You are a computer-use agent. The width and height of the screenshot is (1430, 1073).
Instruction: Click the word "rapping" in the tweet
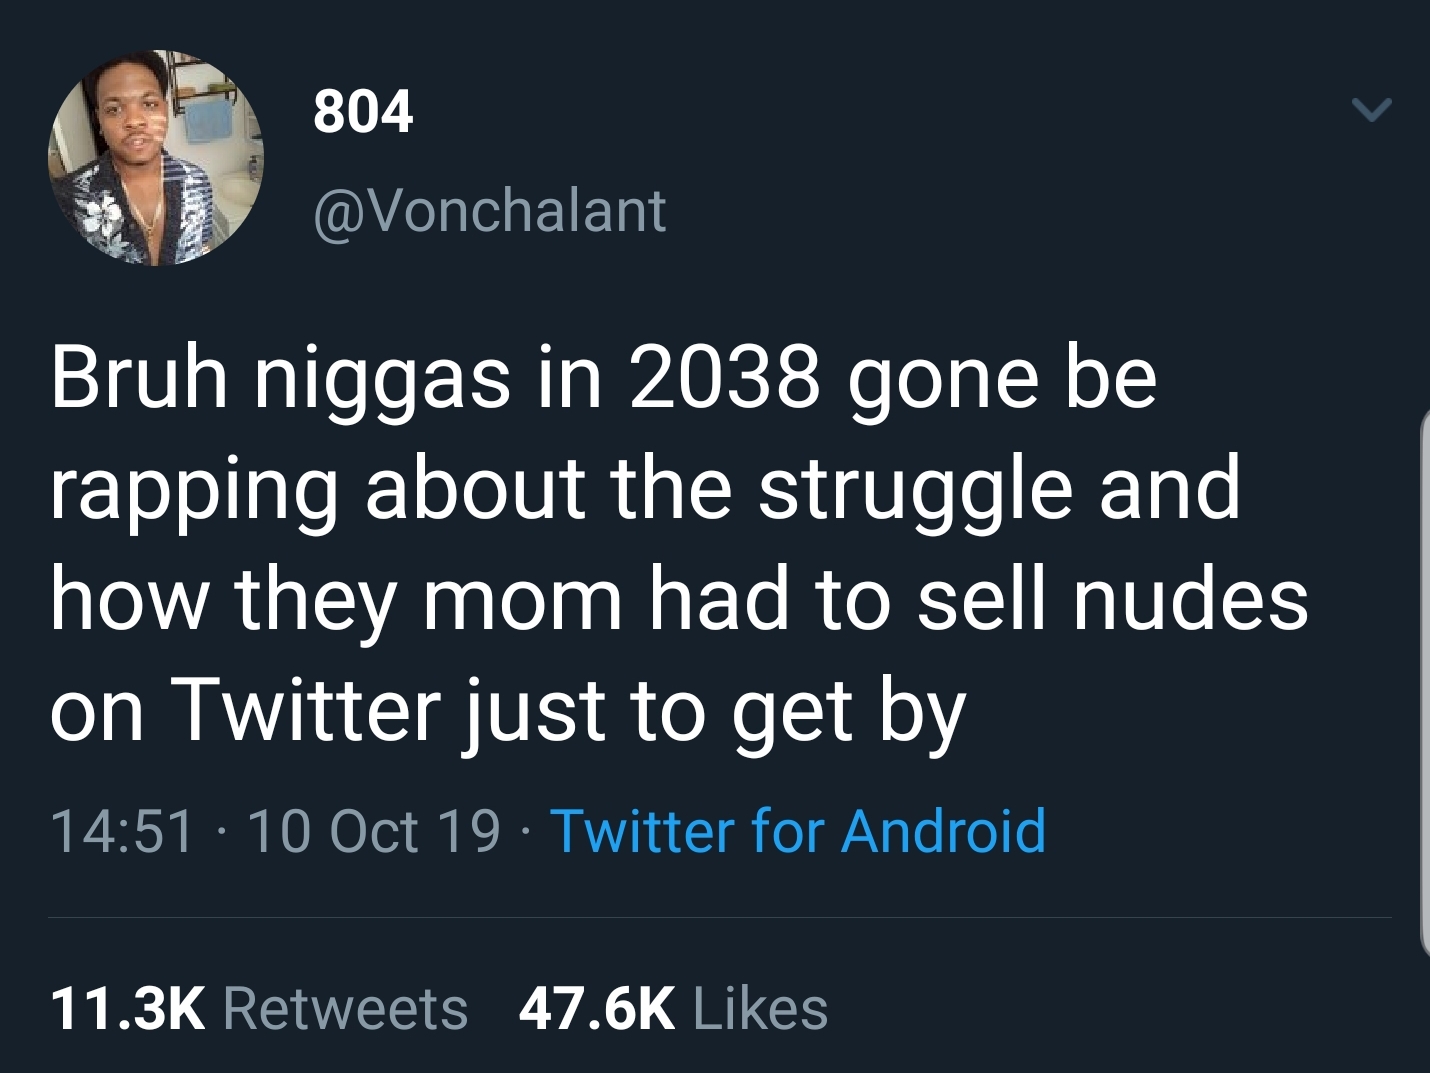193,490
